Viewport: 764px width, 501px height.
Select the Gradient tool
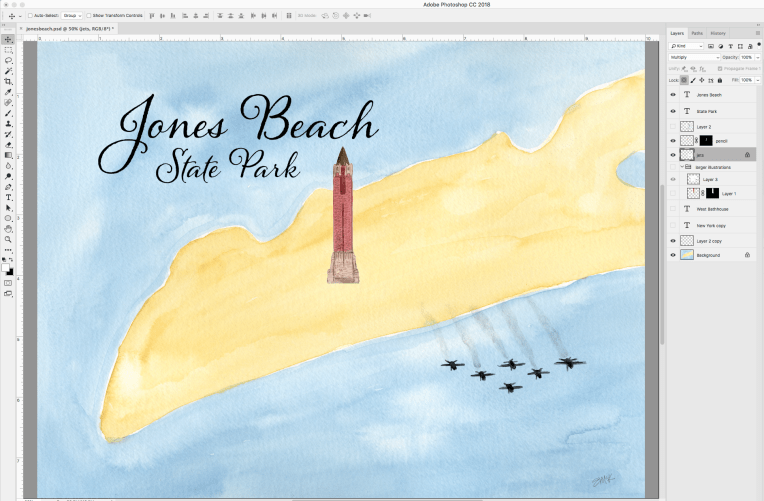tap(8, 155)
